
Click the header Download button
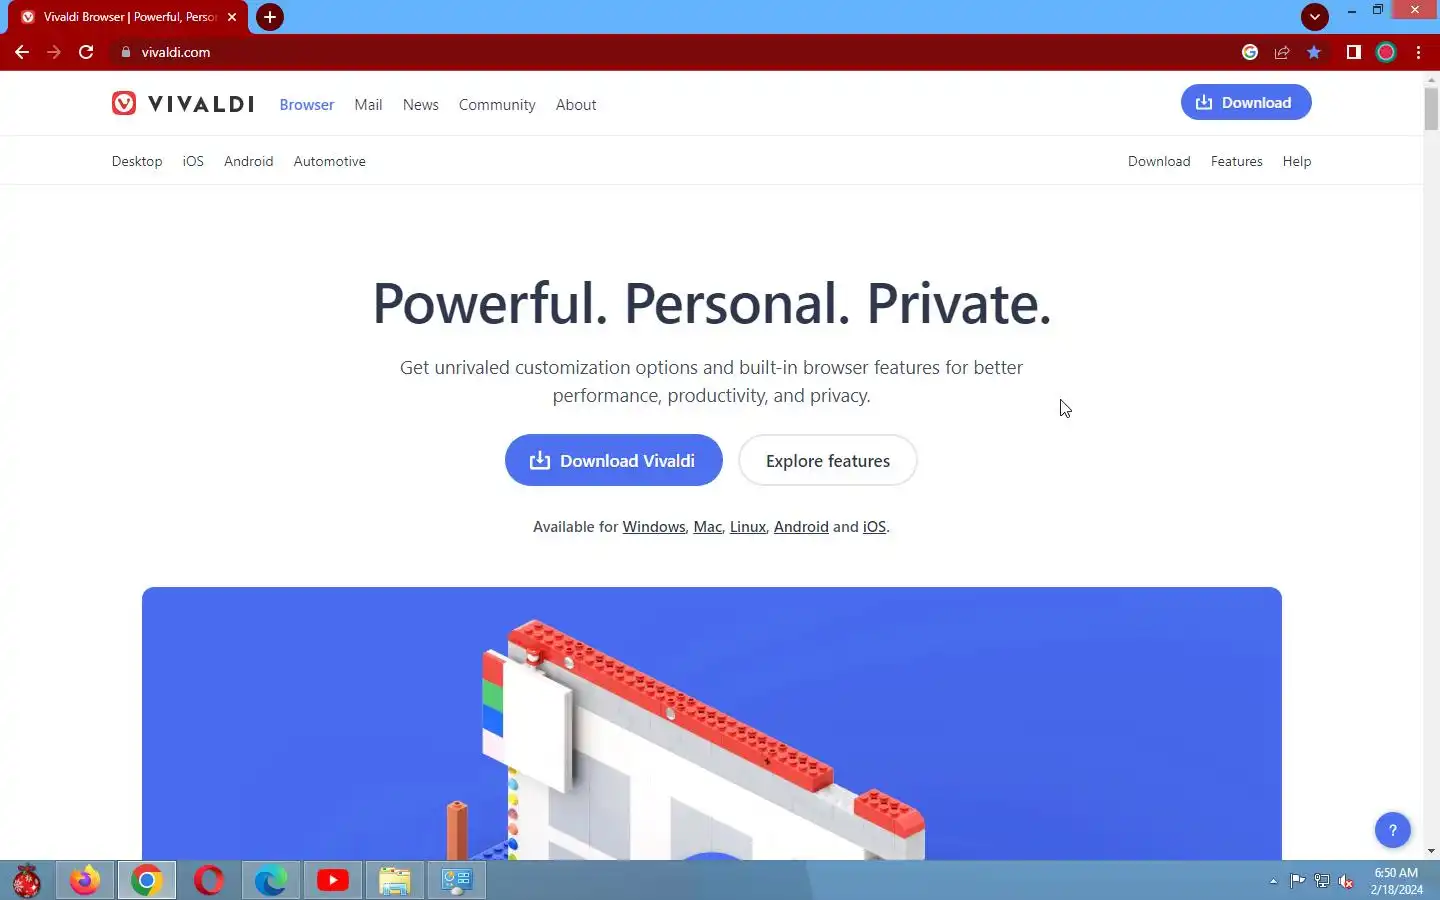point(1246,102)
